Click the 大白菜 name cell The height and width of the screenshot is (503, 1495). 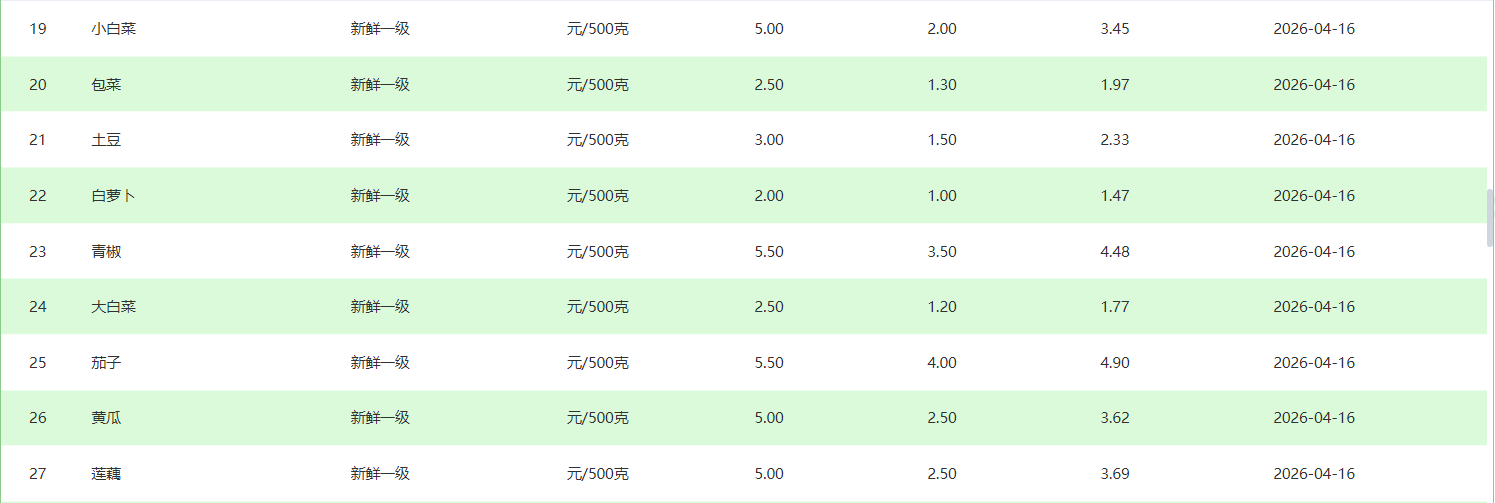click(x=113, y=307)
